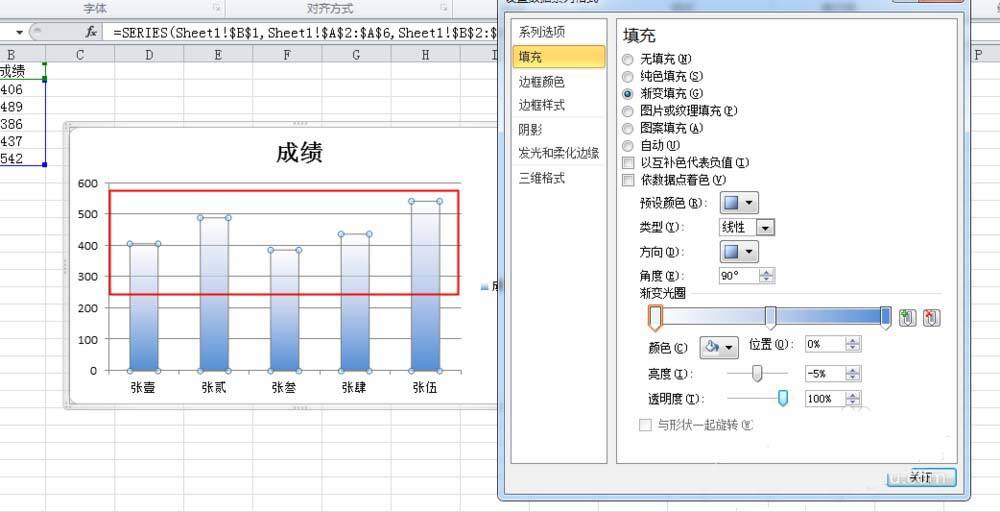1000x512 pixels.
Task: Select the 张伍 bar in the chart
Action: (425, 286)
